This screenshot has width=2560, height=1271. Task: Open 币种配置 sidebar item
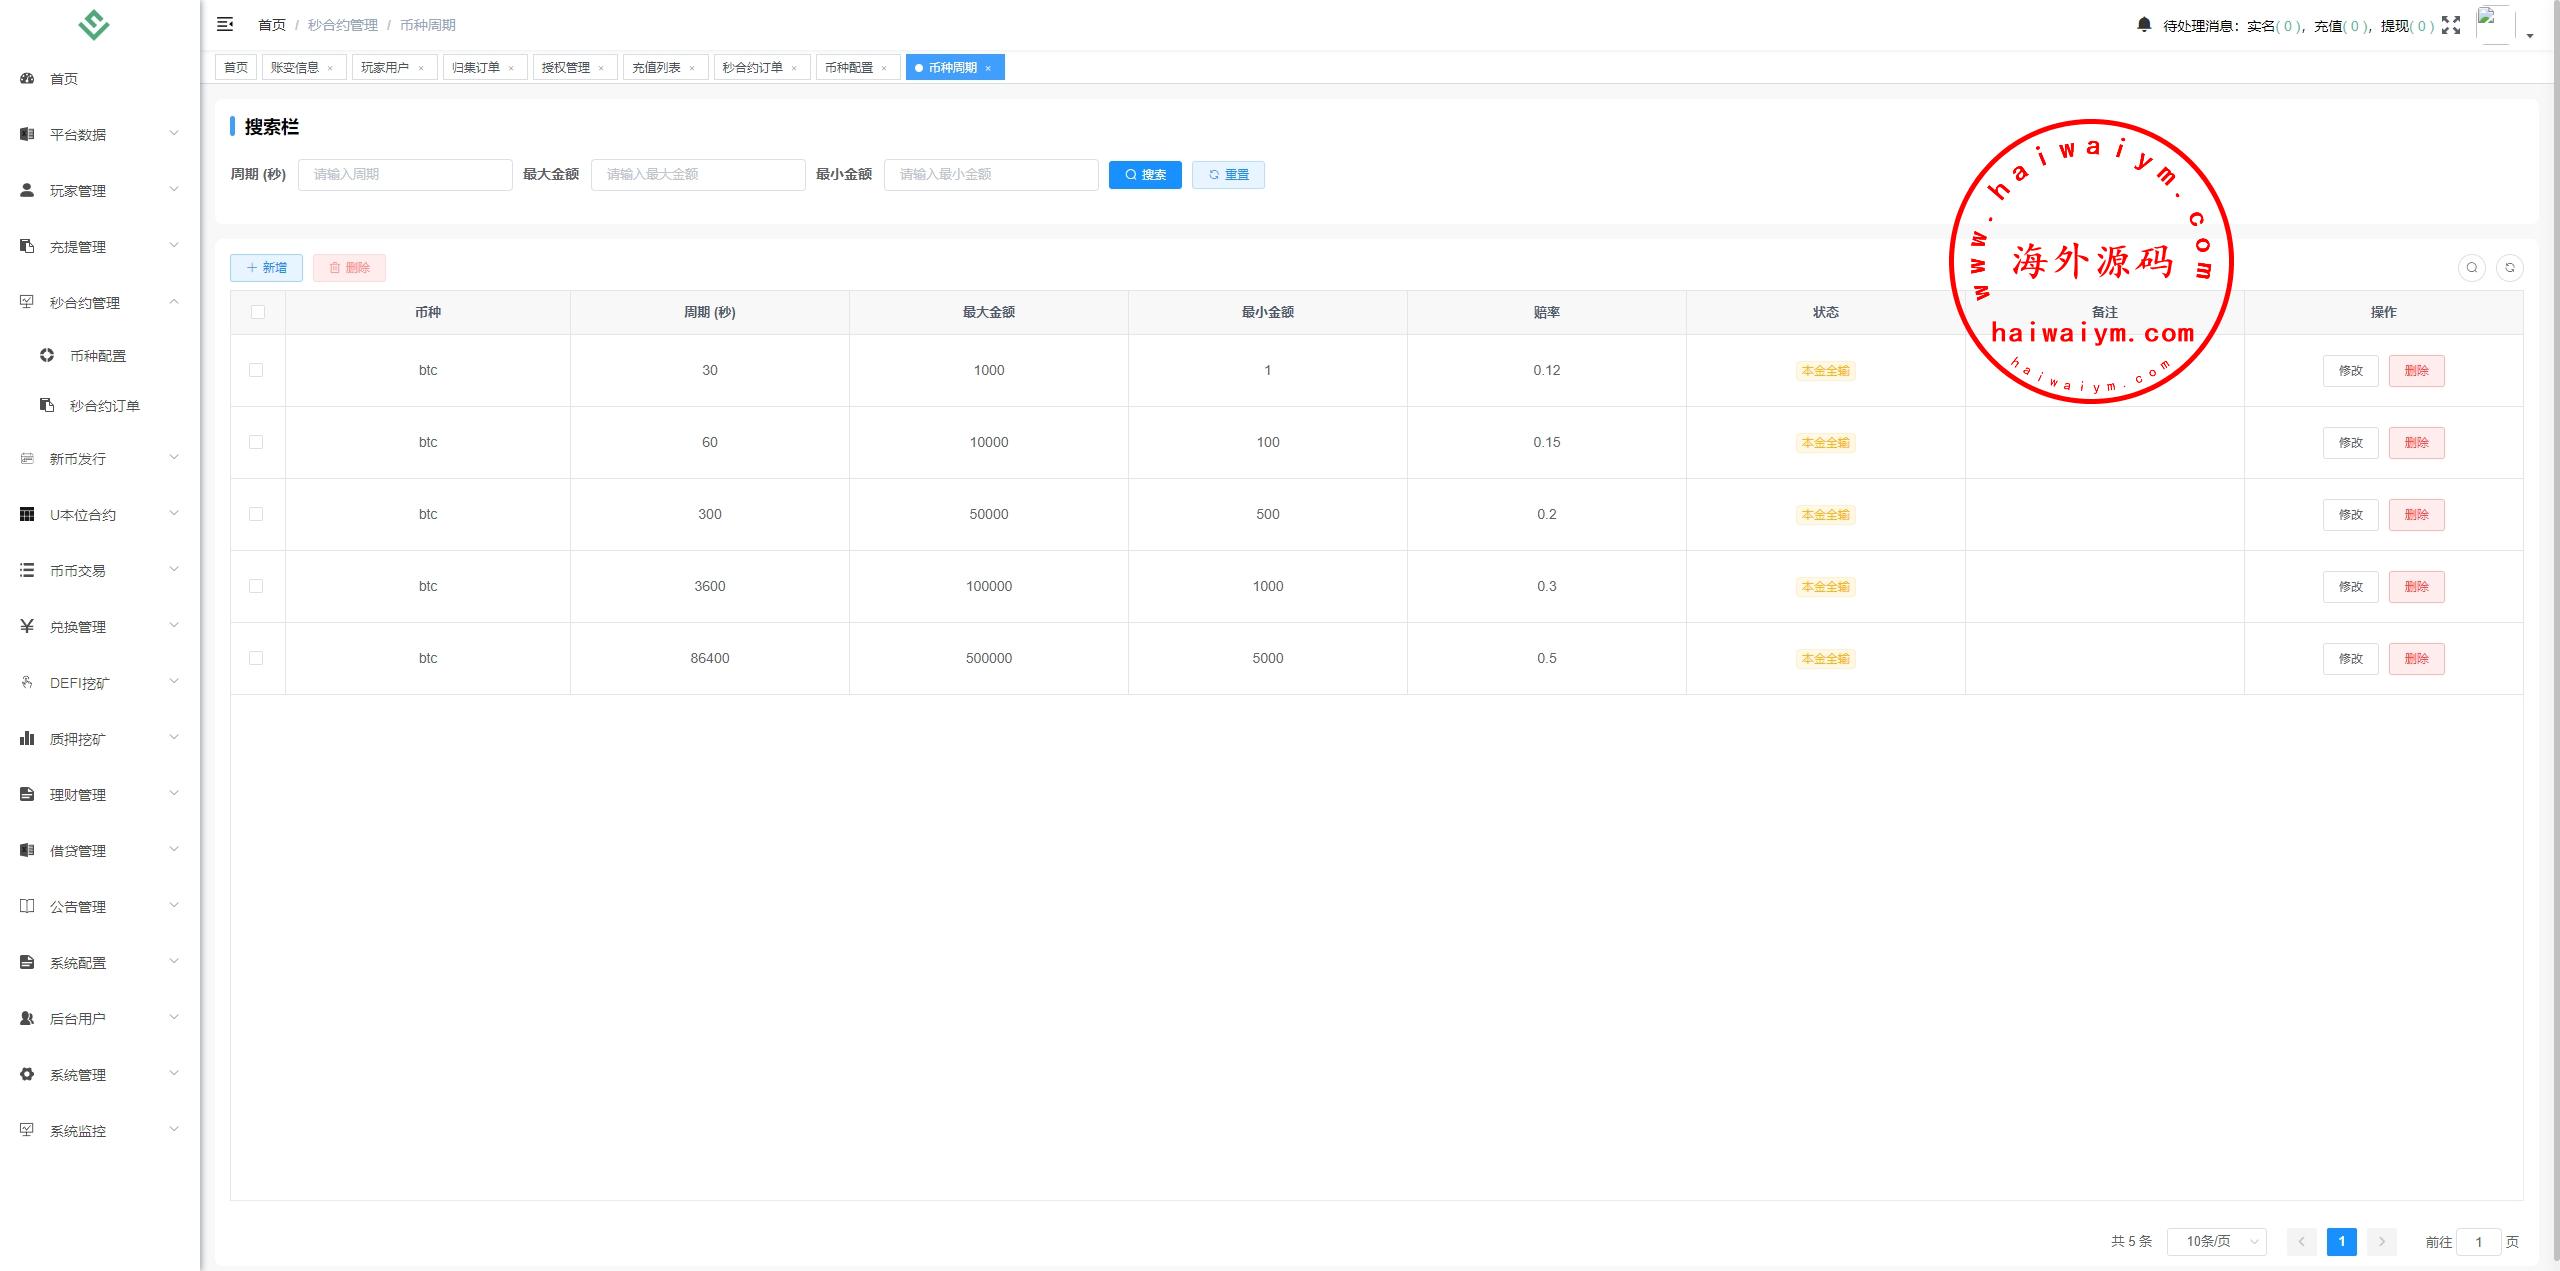pyautogui.click(x=97, y=356)
